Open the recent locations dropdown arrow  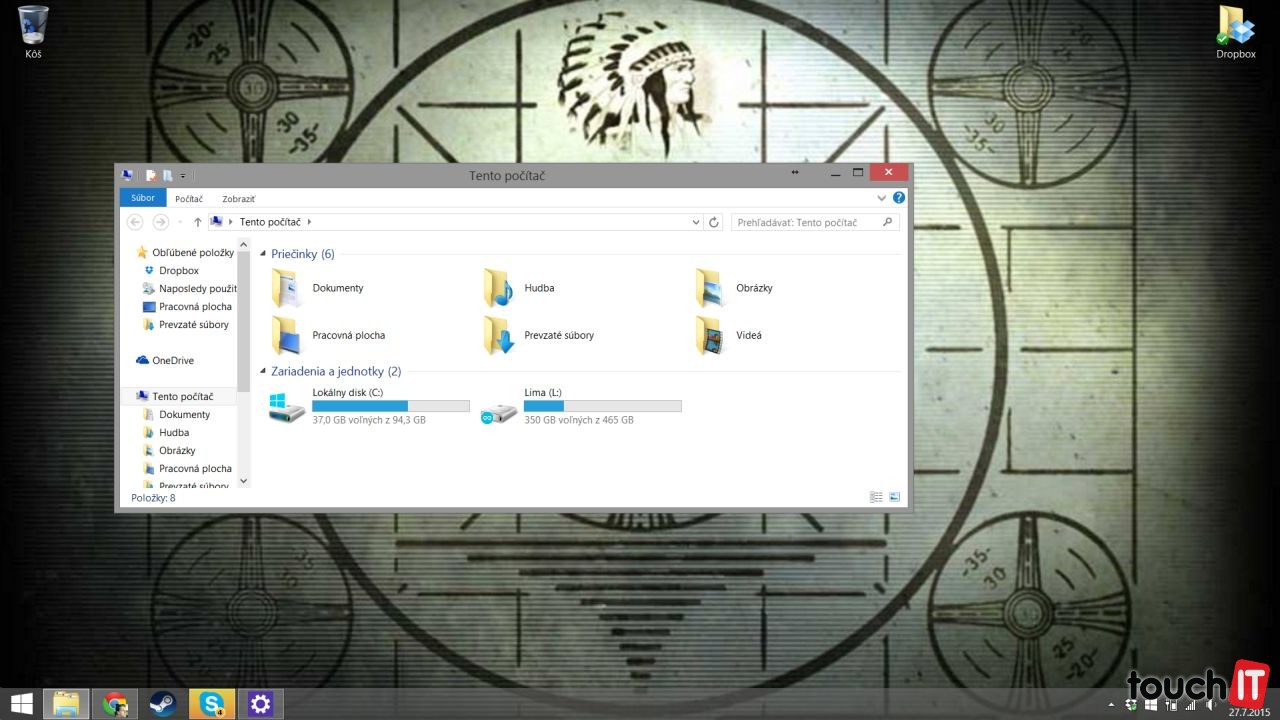[180, 222]
